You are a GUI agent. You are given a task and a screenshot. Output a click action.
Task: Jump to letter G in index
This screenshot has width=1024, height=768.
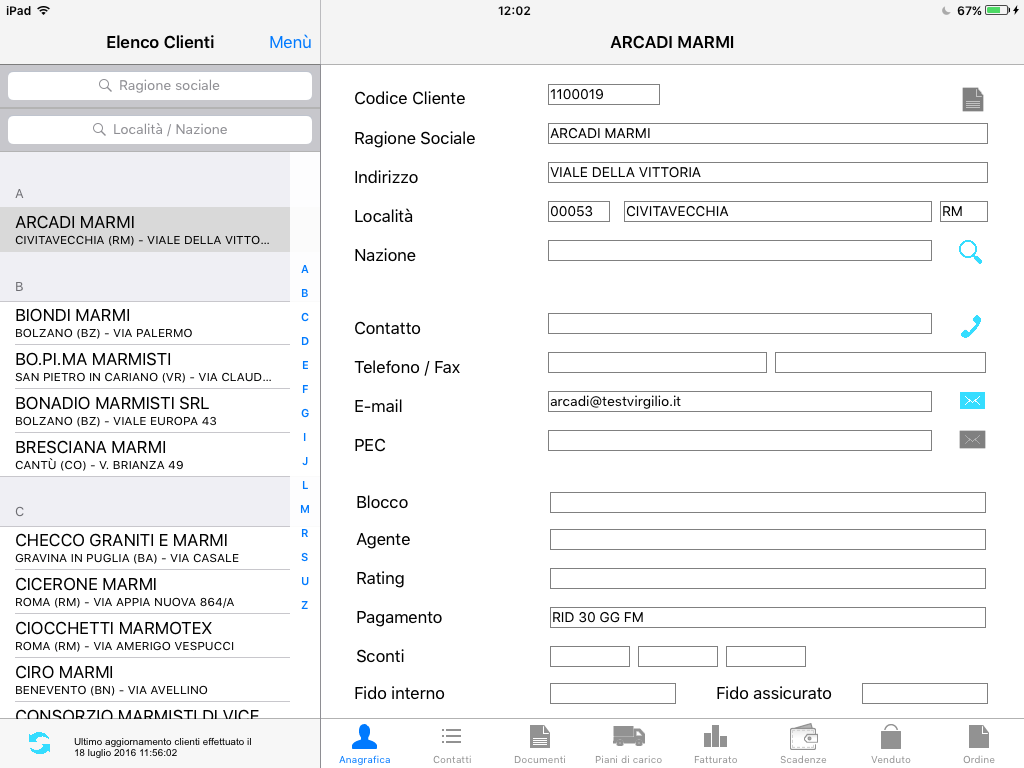[304, 413]
